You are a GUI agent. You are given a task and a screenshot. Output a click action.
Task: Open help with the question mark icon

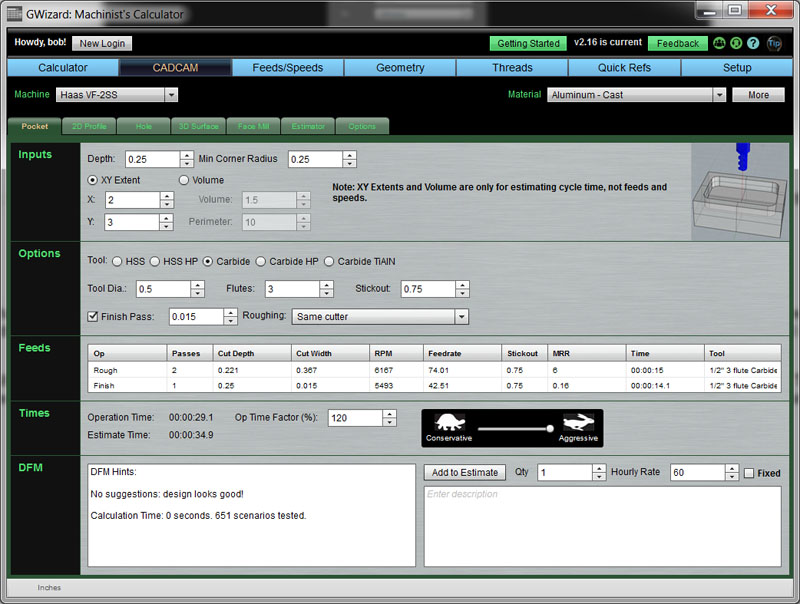753,43
